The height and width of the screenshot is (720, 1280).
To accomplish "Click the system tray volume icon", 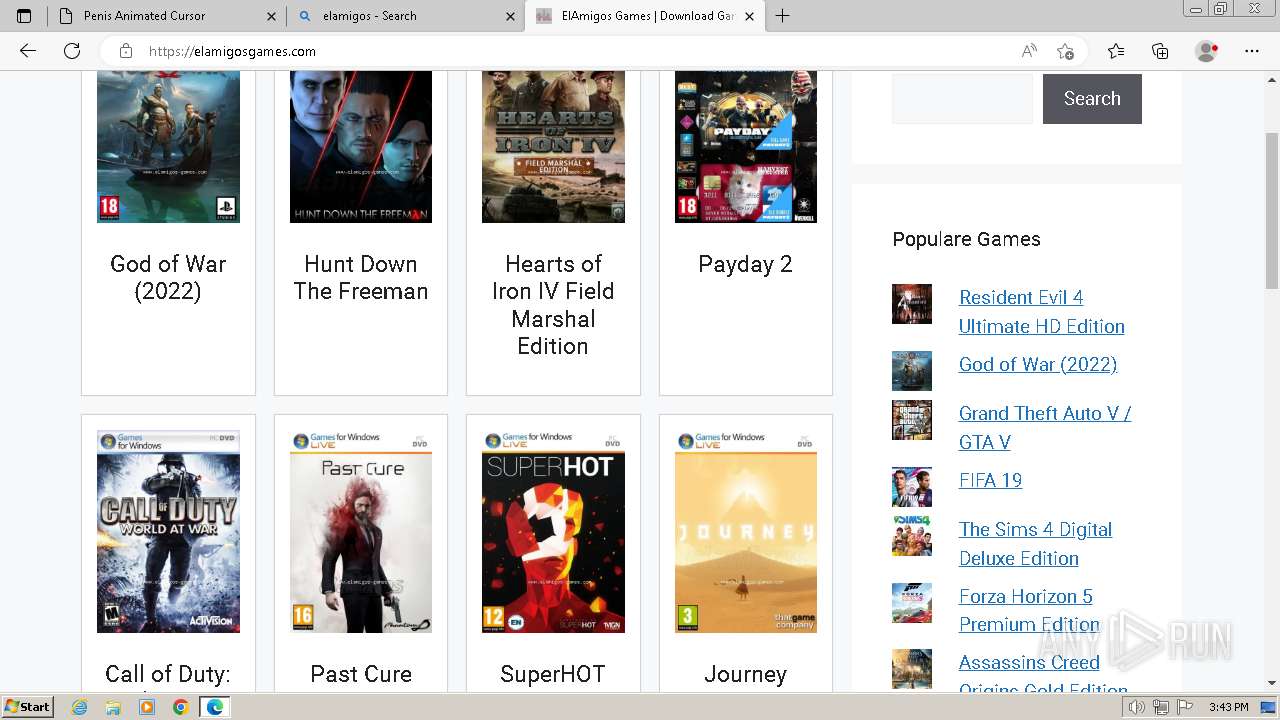I will point(1137,707).
